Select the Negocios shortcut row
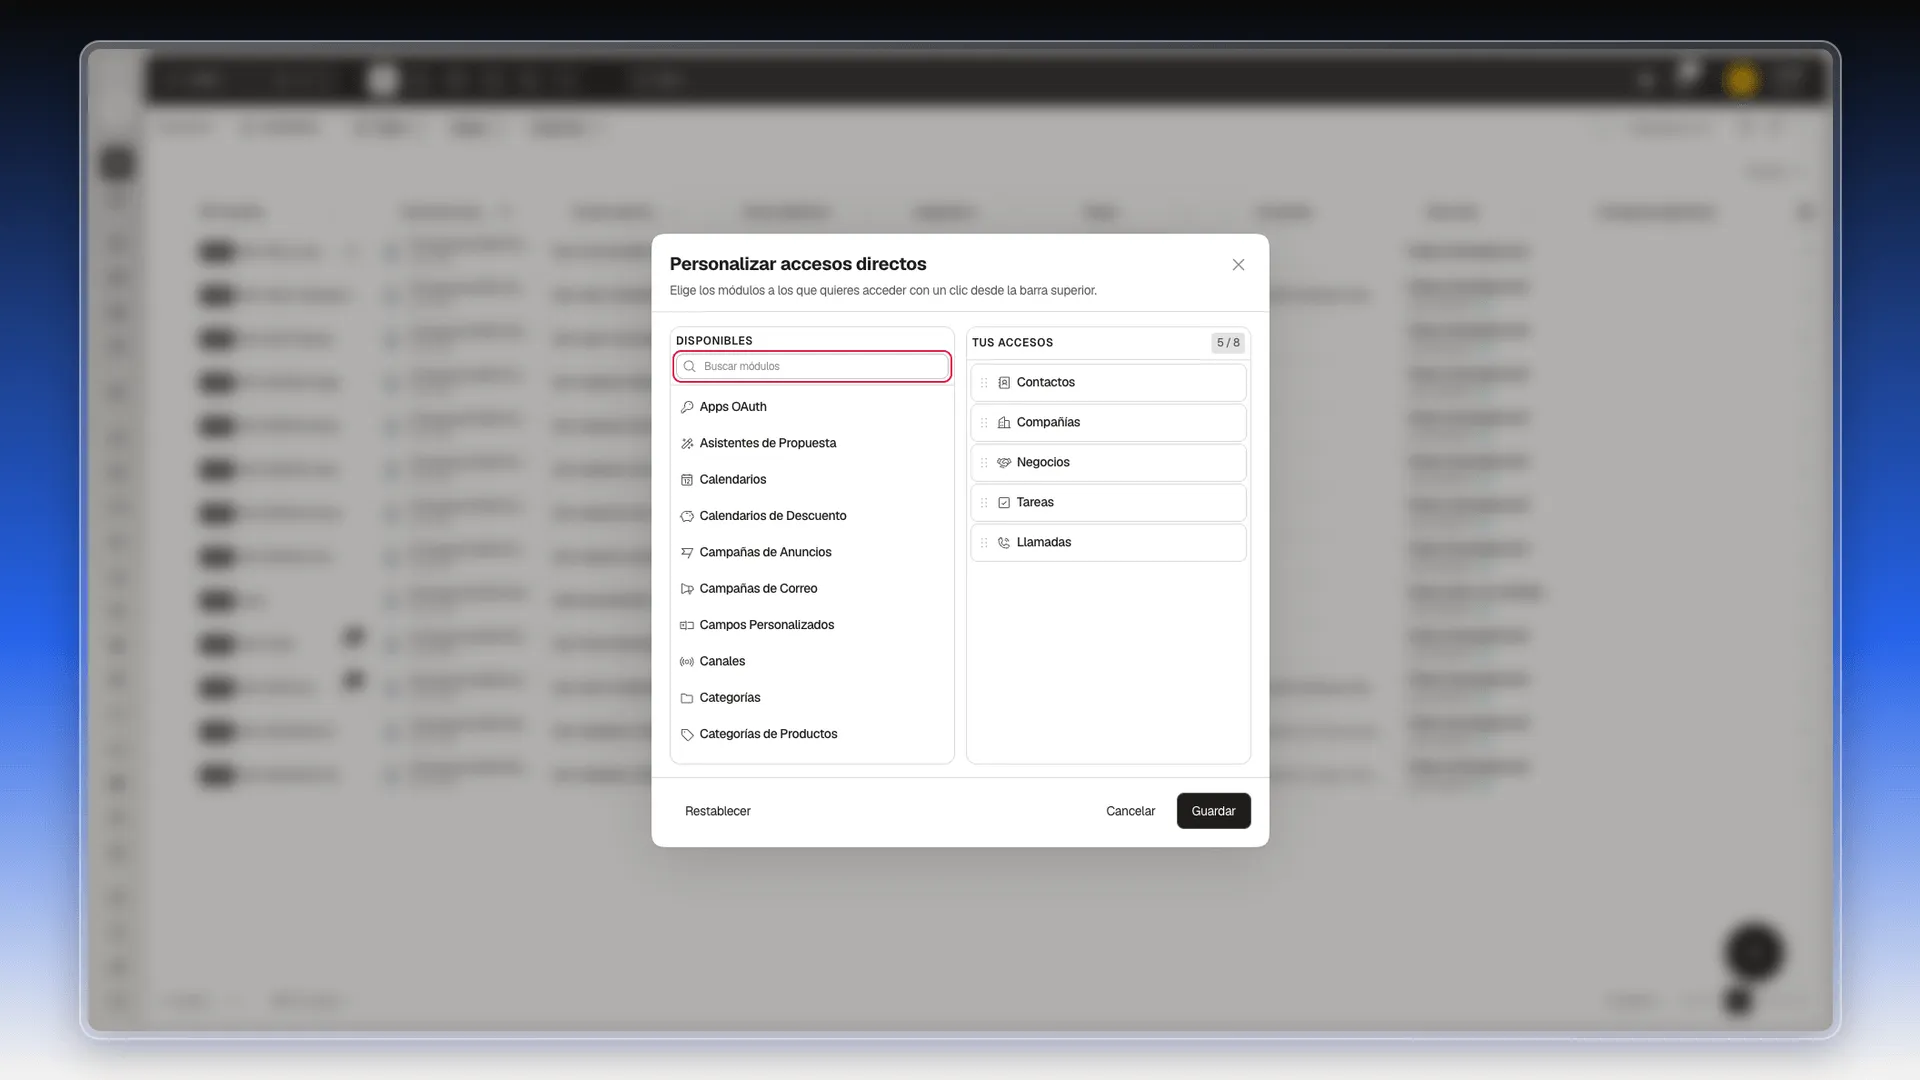 coord(1108,463)
